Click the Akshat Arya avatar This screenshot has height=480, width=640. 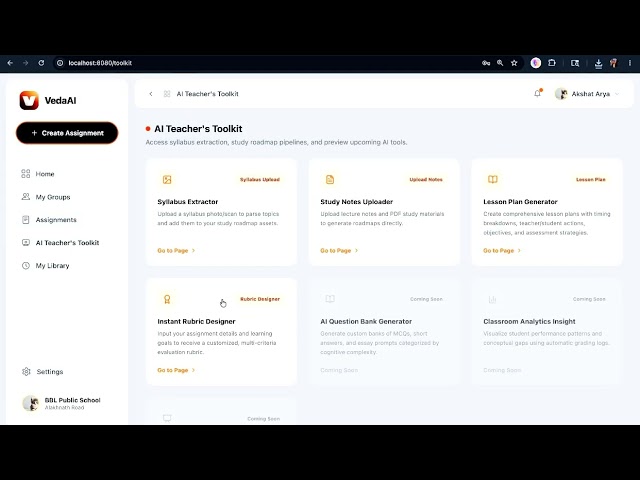[x=561, y=94]
